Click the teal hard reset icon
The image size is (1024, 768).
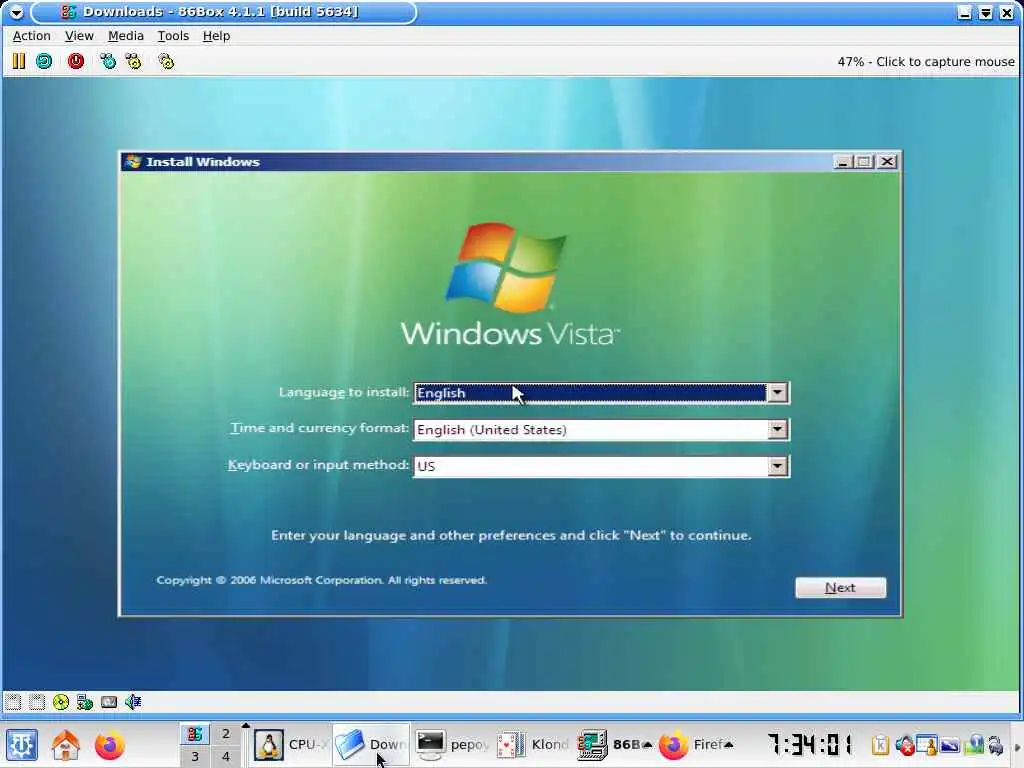44,61
